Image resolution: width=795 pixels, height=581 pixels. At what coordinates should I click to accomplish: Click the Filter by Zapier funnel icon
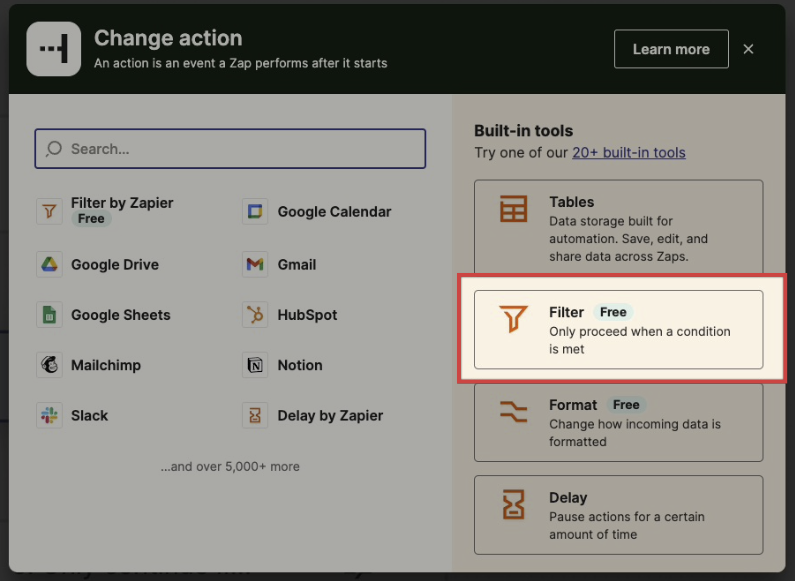tap(49, 211)
